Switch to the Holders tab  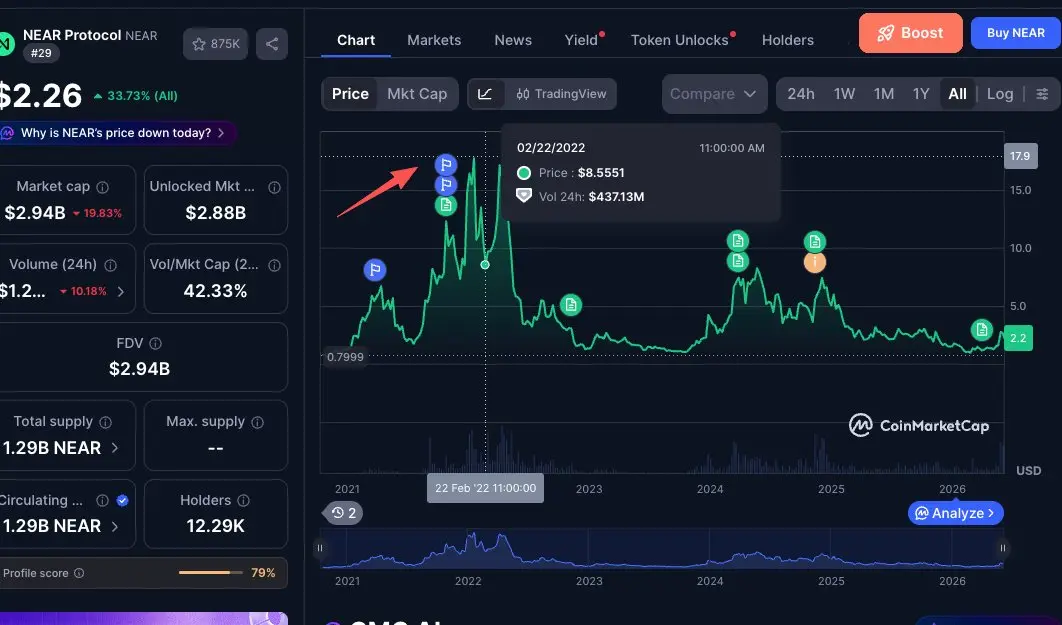[787, 40]
